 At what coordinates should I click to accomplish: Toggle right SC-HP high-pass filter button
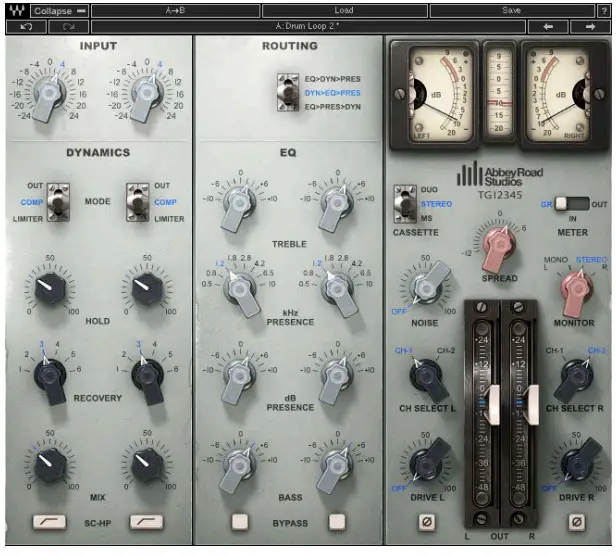(146, 522)
